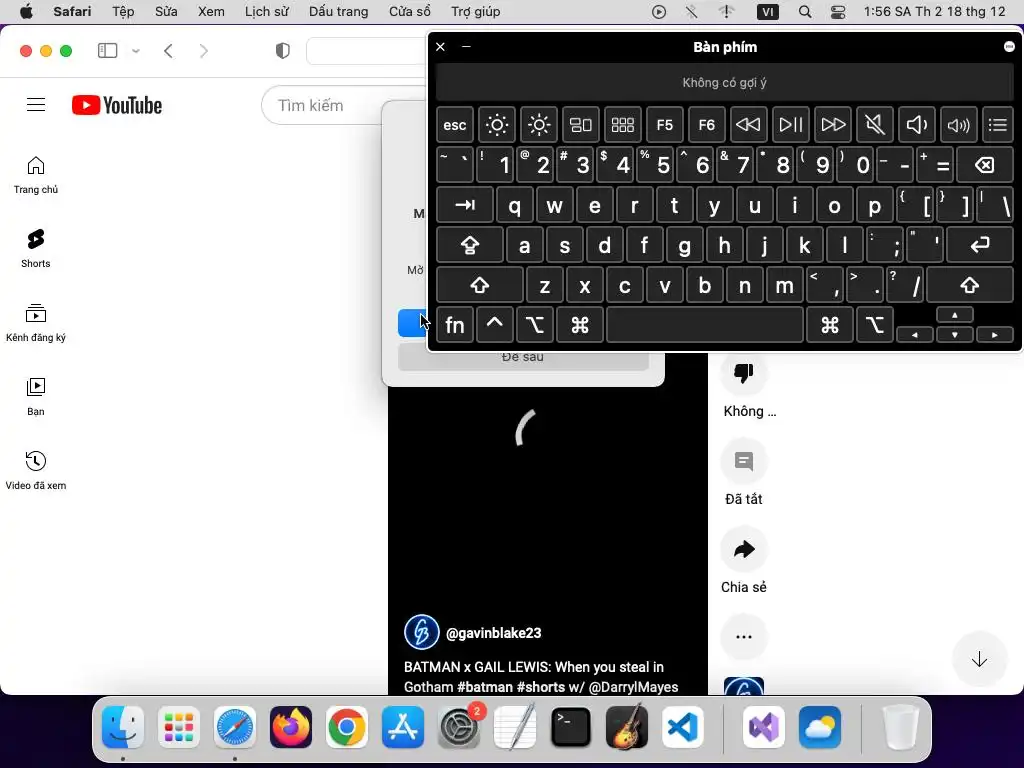Toggle the right command key on virtual keyboard

click(830, 325)
